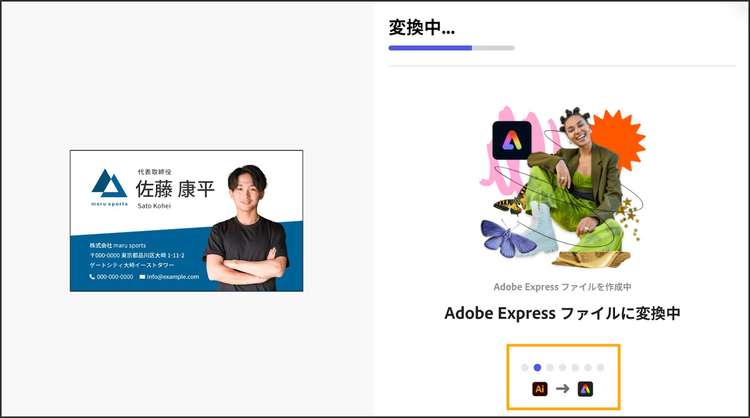
Task: Click the email envelope icon on business card
Action: point(142,277)
